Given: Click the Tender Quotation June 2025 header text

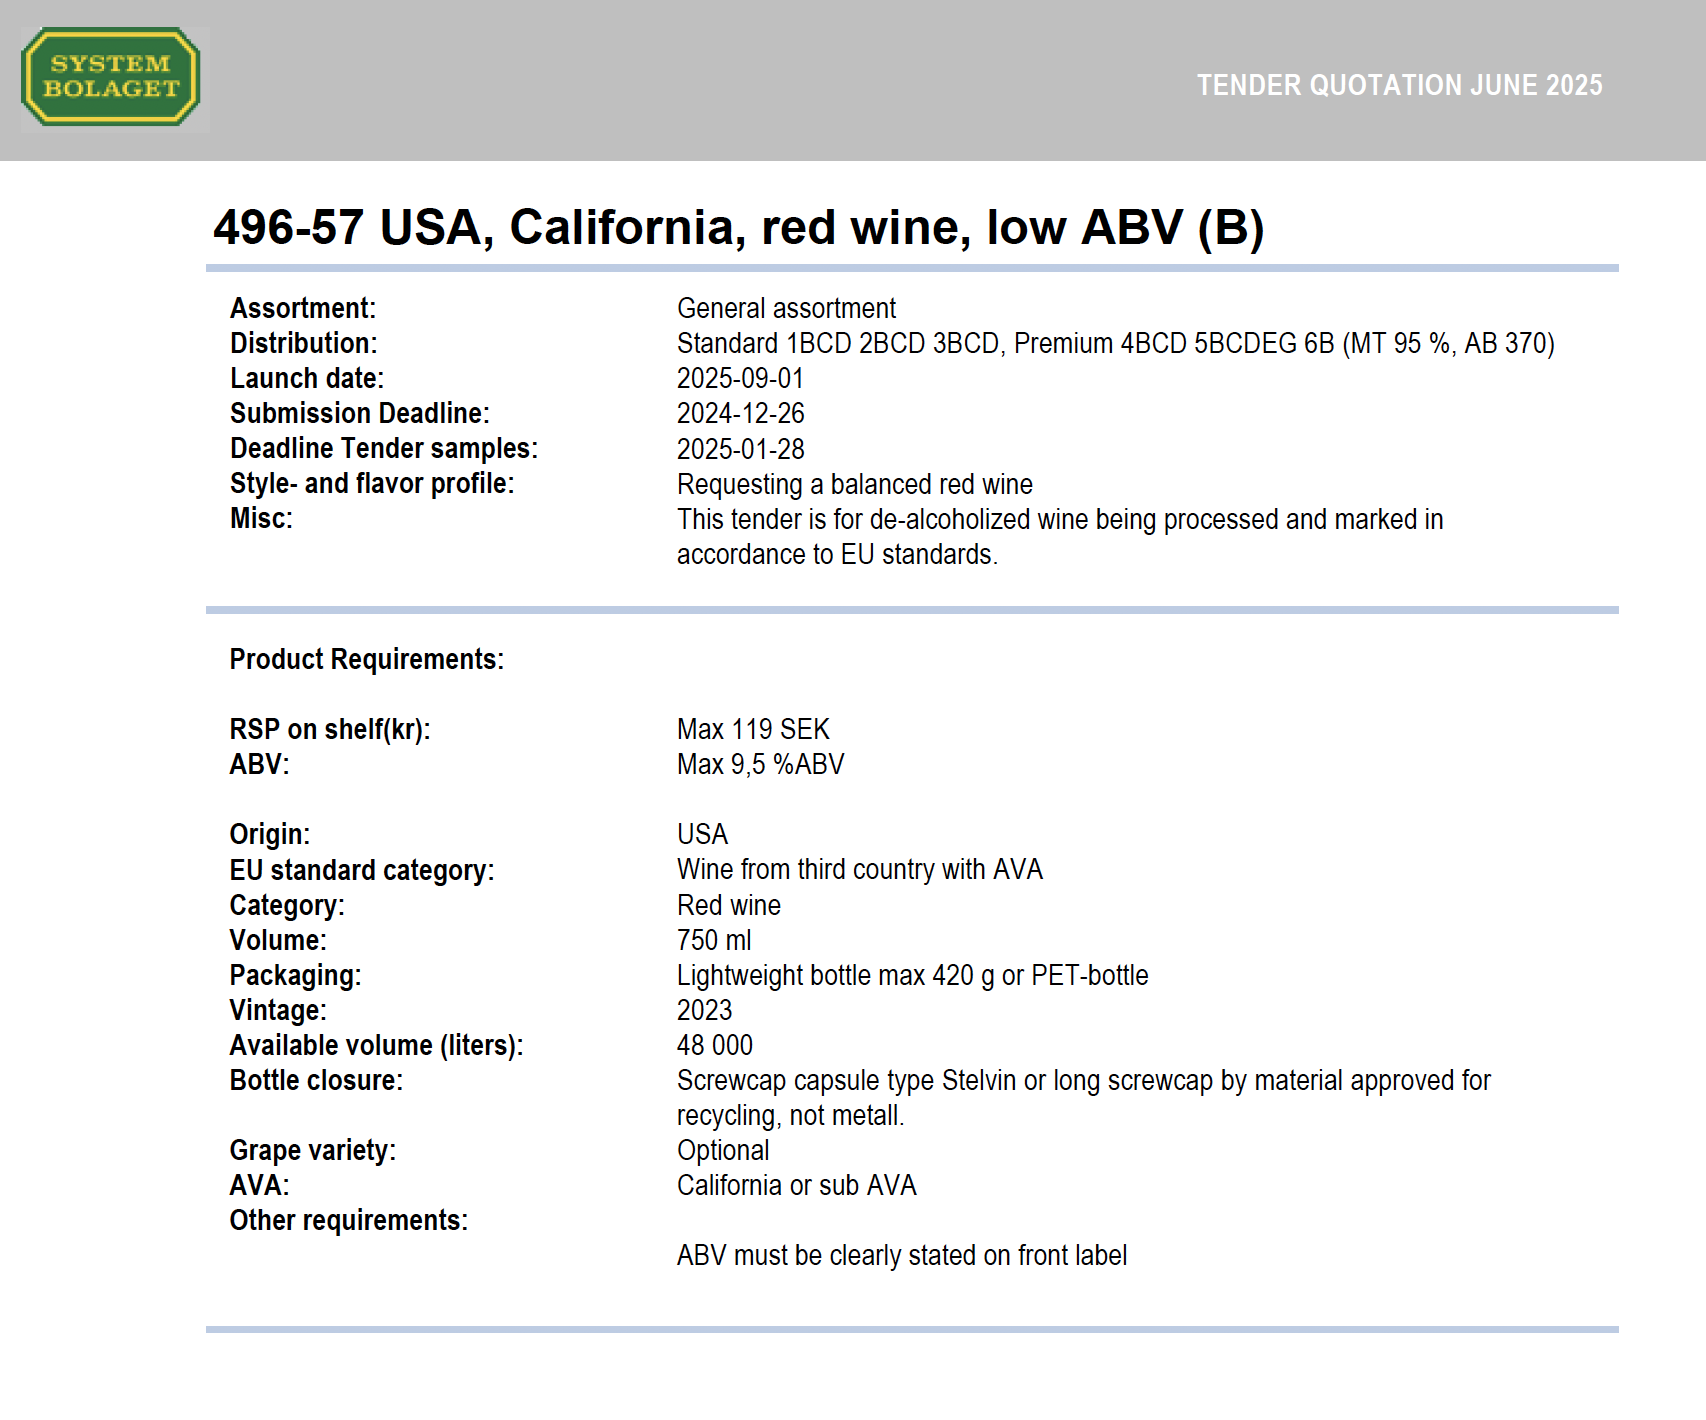Looking at the screenshot, I should (1399, 85).
